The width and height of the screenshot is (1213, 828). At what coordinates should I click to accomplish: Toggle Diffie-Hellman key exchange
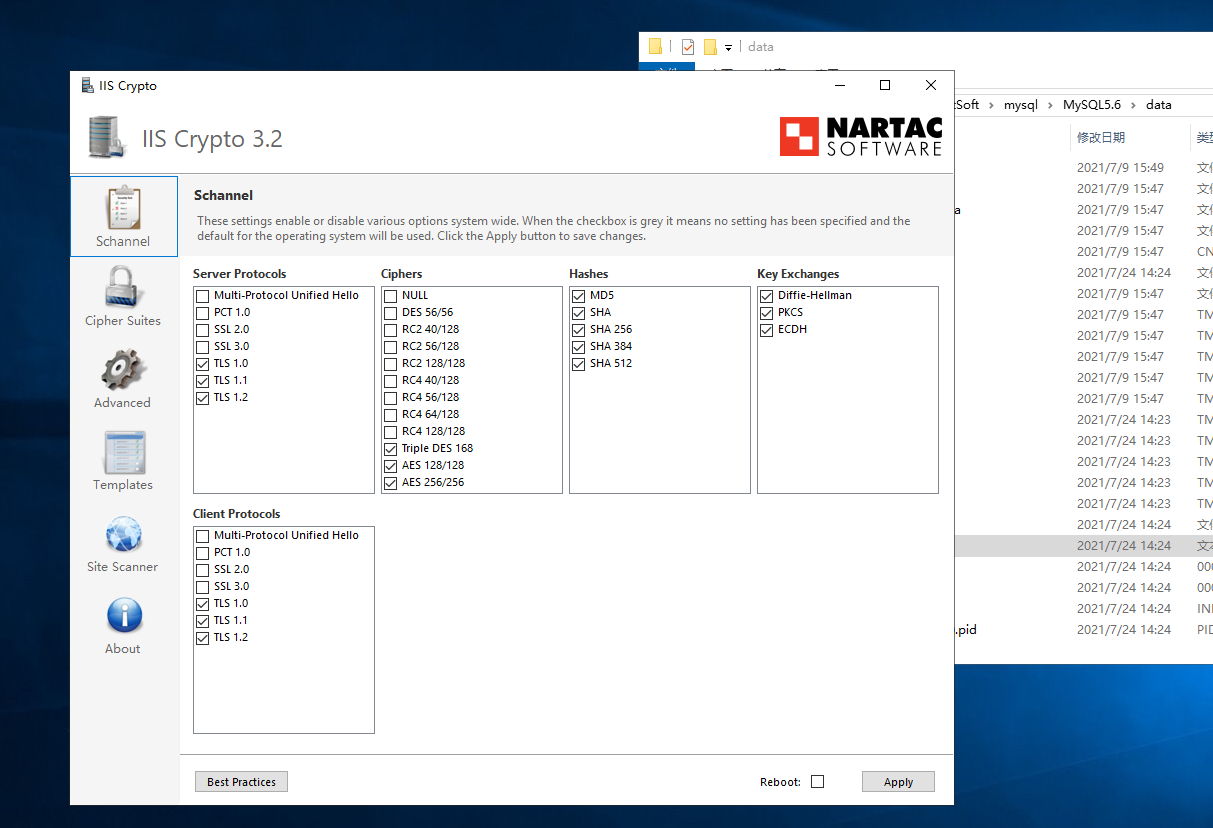coord(767,296)
